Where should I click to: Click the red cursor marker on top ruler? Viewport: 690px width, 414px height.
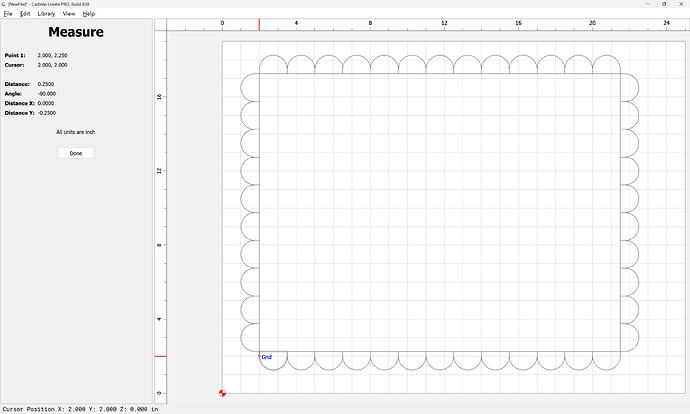(x=260, y=24)
